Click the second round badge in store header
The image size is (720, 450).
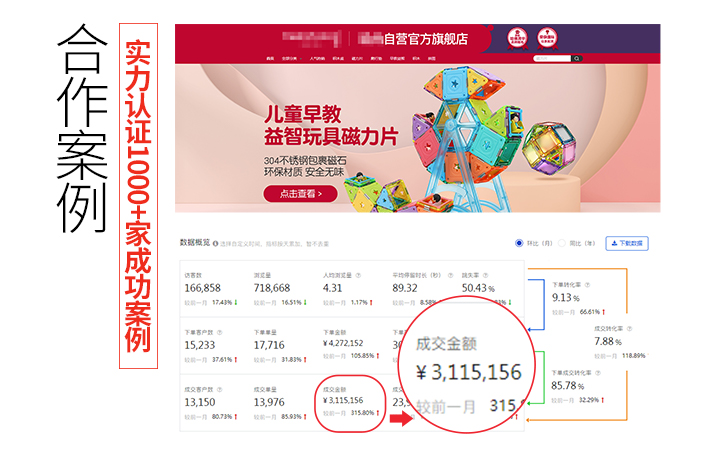(x=547, y=39)
